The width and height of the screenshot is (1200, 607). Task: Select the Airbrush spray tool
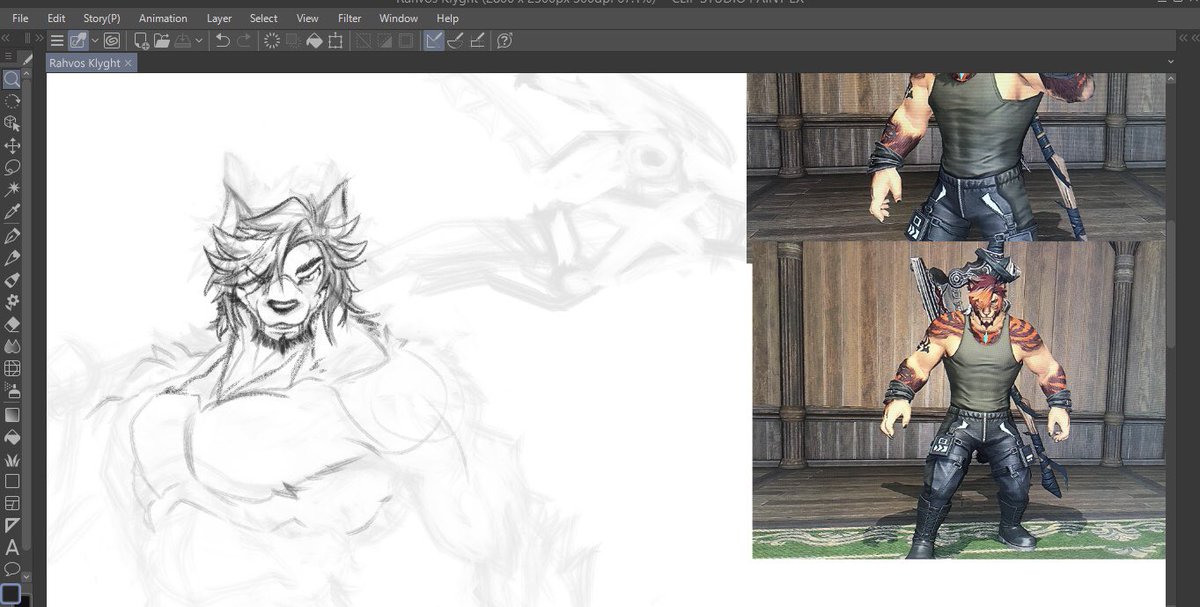click(12, 391)
